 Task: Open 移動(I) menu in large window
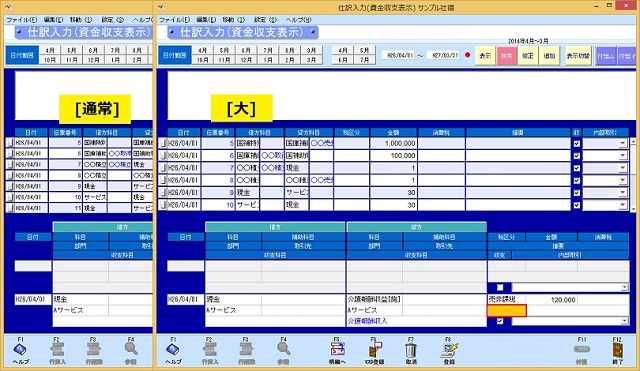point(234,20)
